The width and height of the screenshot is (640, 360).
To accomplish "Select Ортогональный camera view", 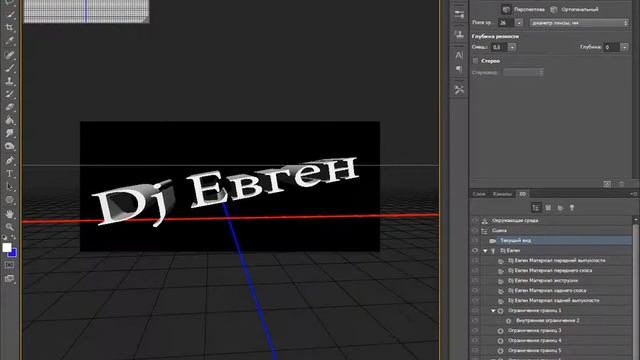I will [574, 9].
